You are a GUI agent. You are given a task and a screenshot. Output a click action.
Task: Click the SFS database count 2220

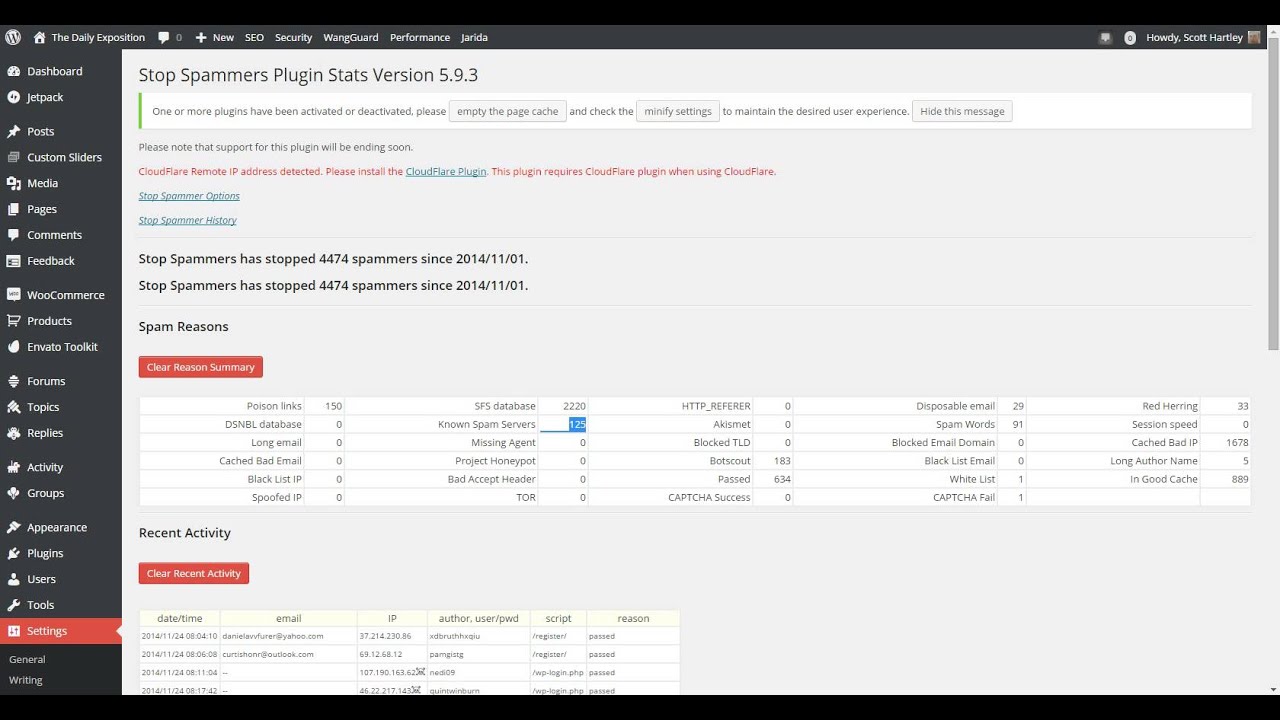click(574, 406)
